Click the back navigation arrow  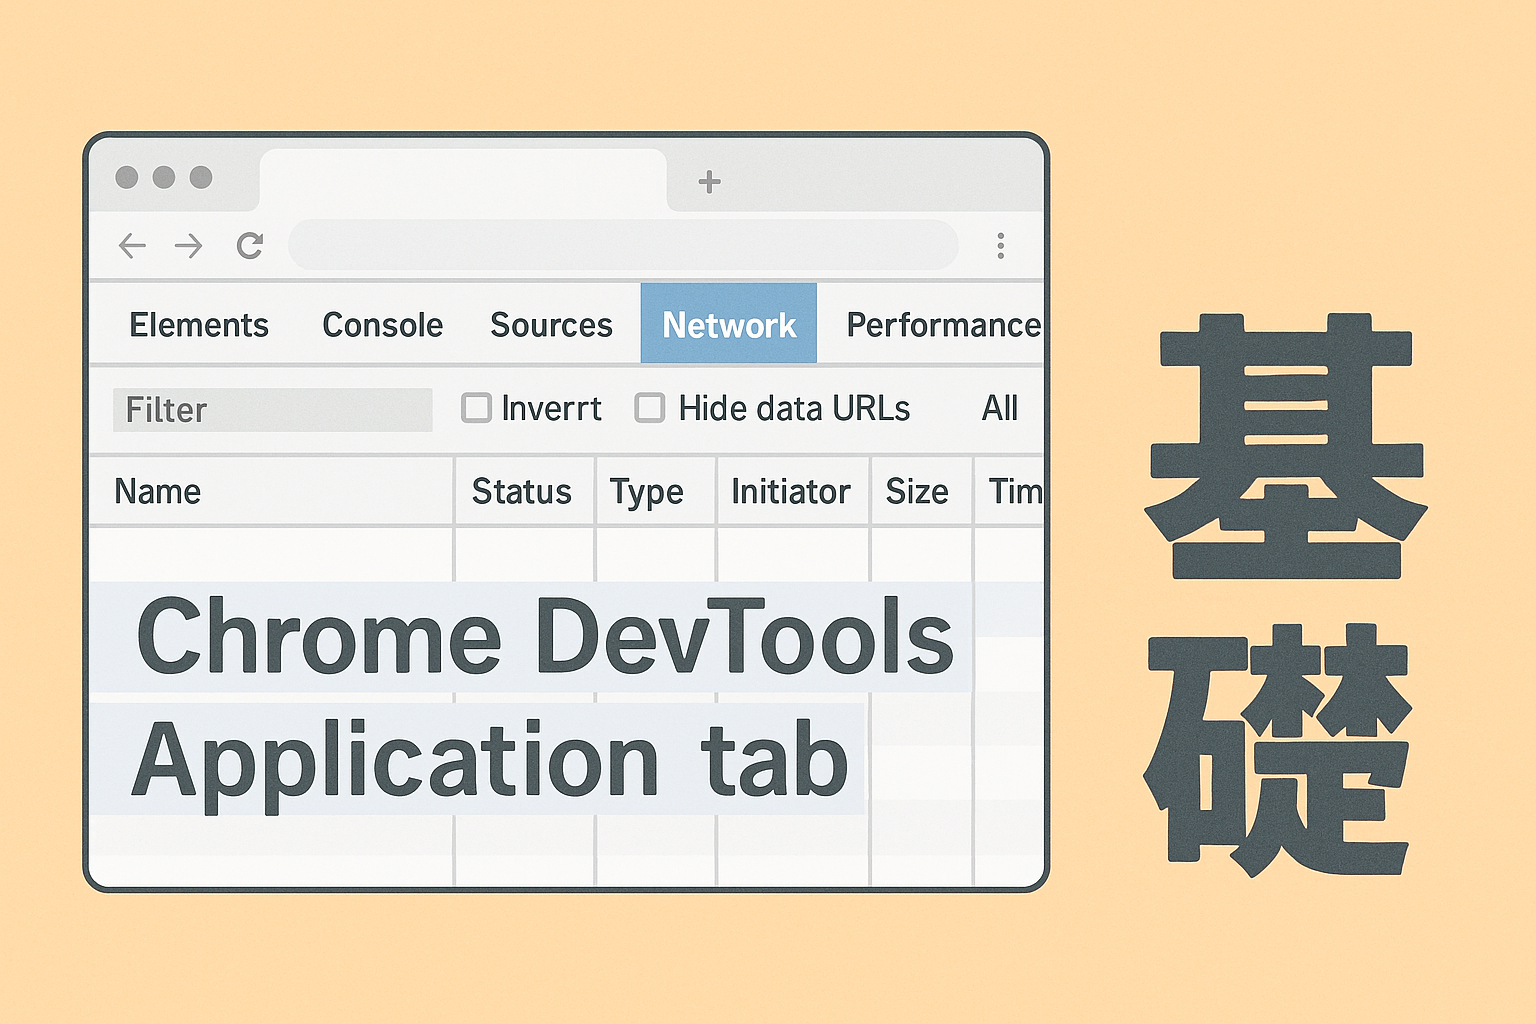click(x=132, y=246)
